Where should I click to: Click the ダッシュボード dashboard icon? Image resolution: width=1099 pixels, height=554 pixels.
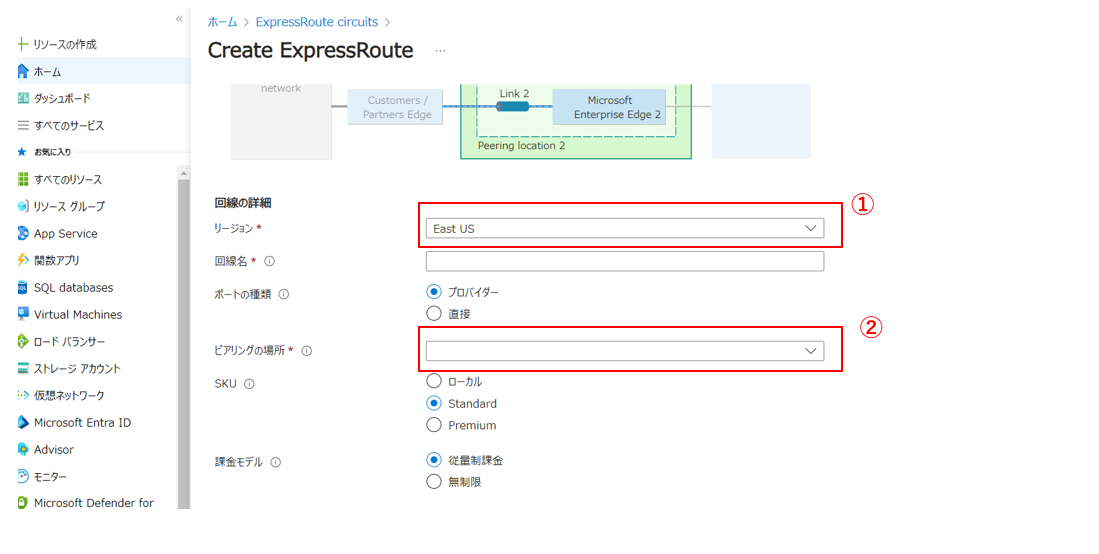point(23,98)
